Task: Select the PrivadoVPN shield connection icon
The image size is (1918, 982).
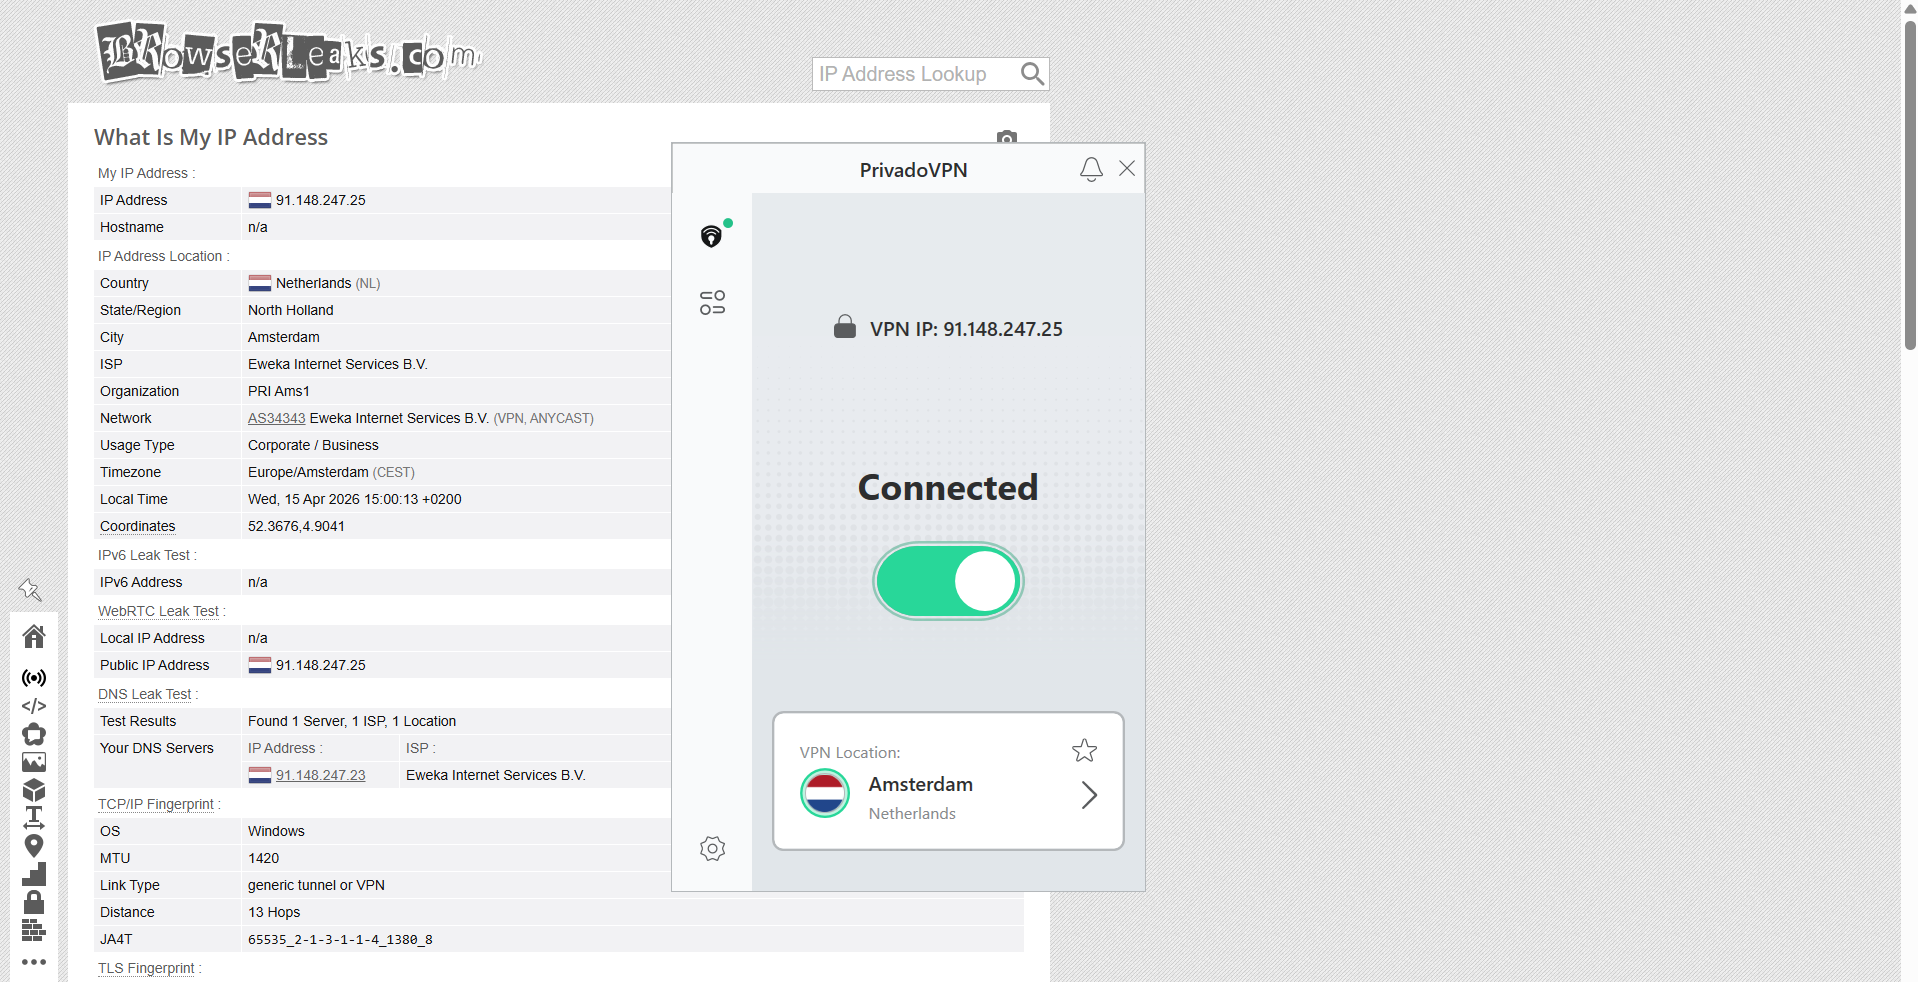Action: coord(712,236)
